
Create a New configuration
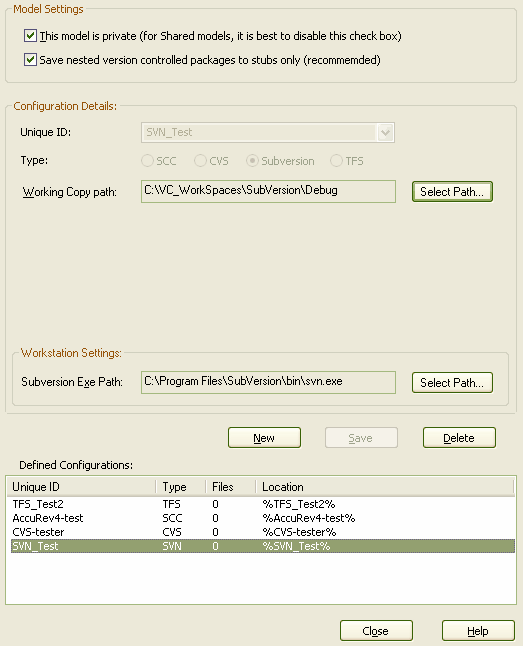click(264, 438)
